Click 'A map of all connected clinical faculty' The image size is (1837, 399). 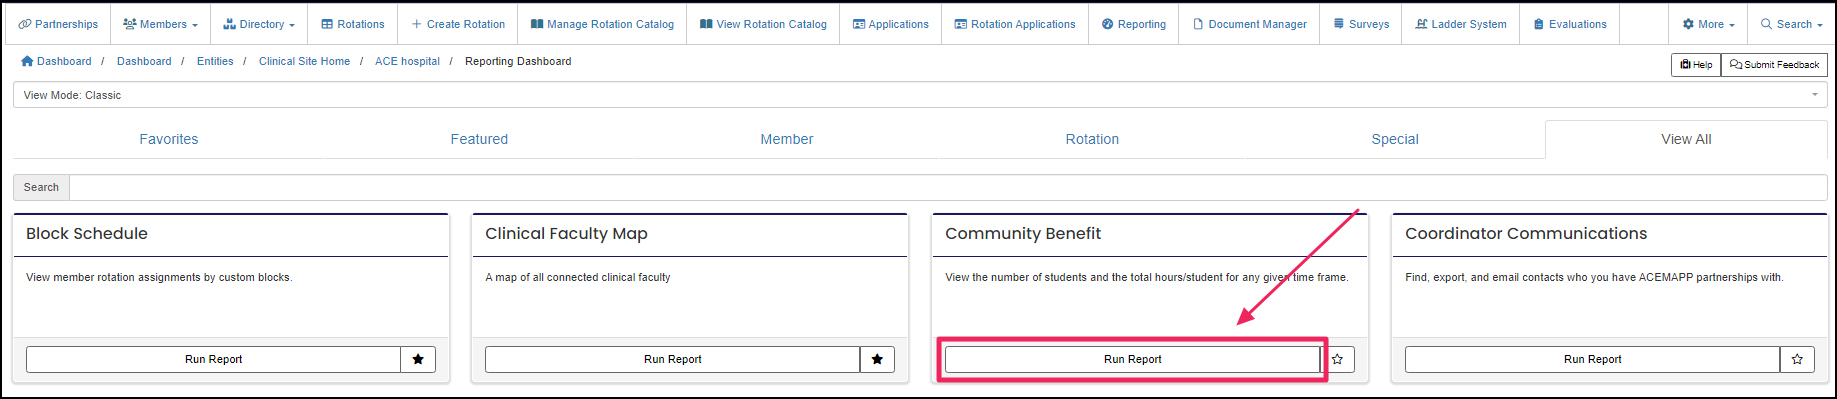578,277
